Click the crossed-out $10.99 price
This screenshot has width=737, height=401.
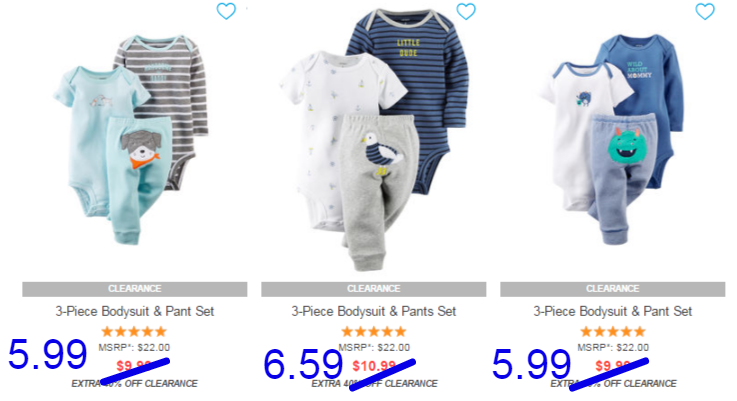click(374, 366)
